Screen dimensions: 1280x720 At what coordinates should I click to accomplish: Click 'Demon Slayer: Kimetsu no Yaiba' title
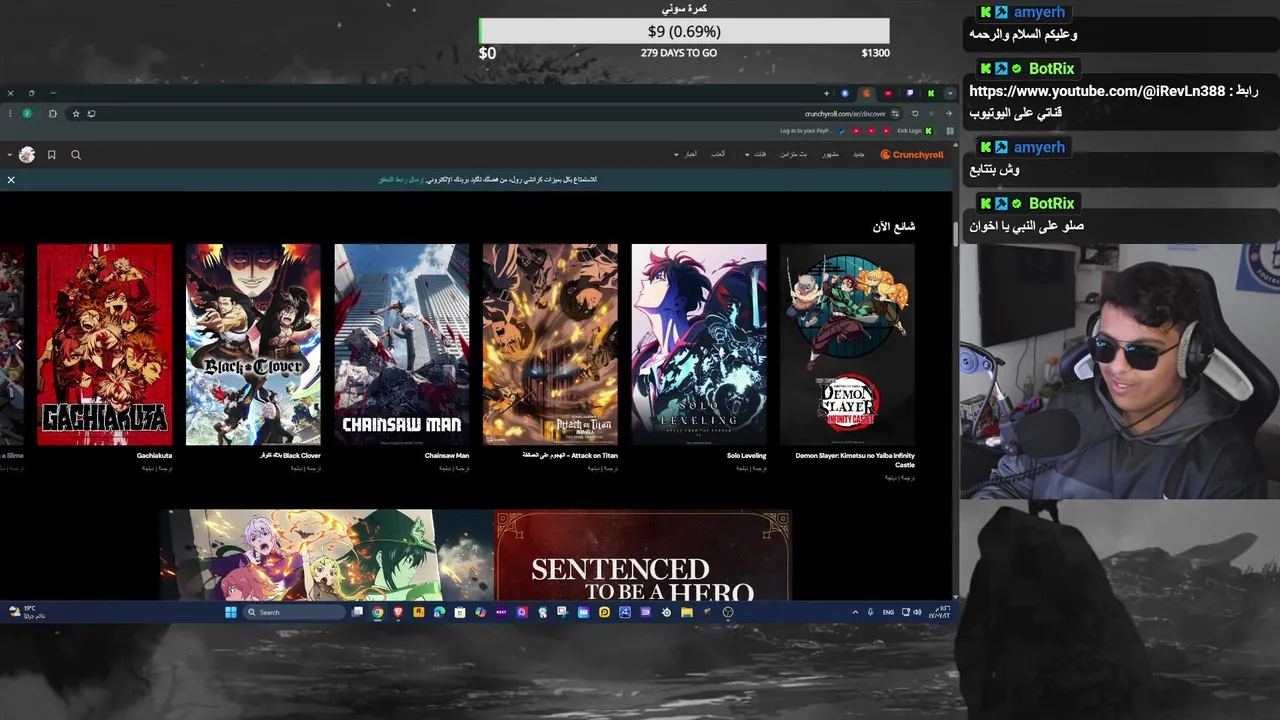coord(855,460)
